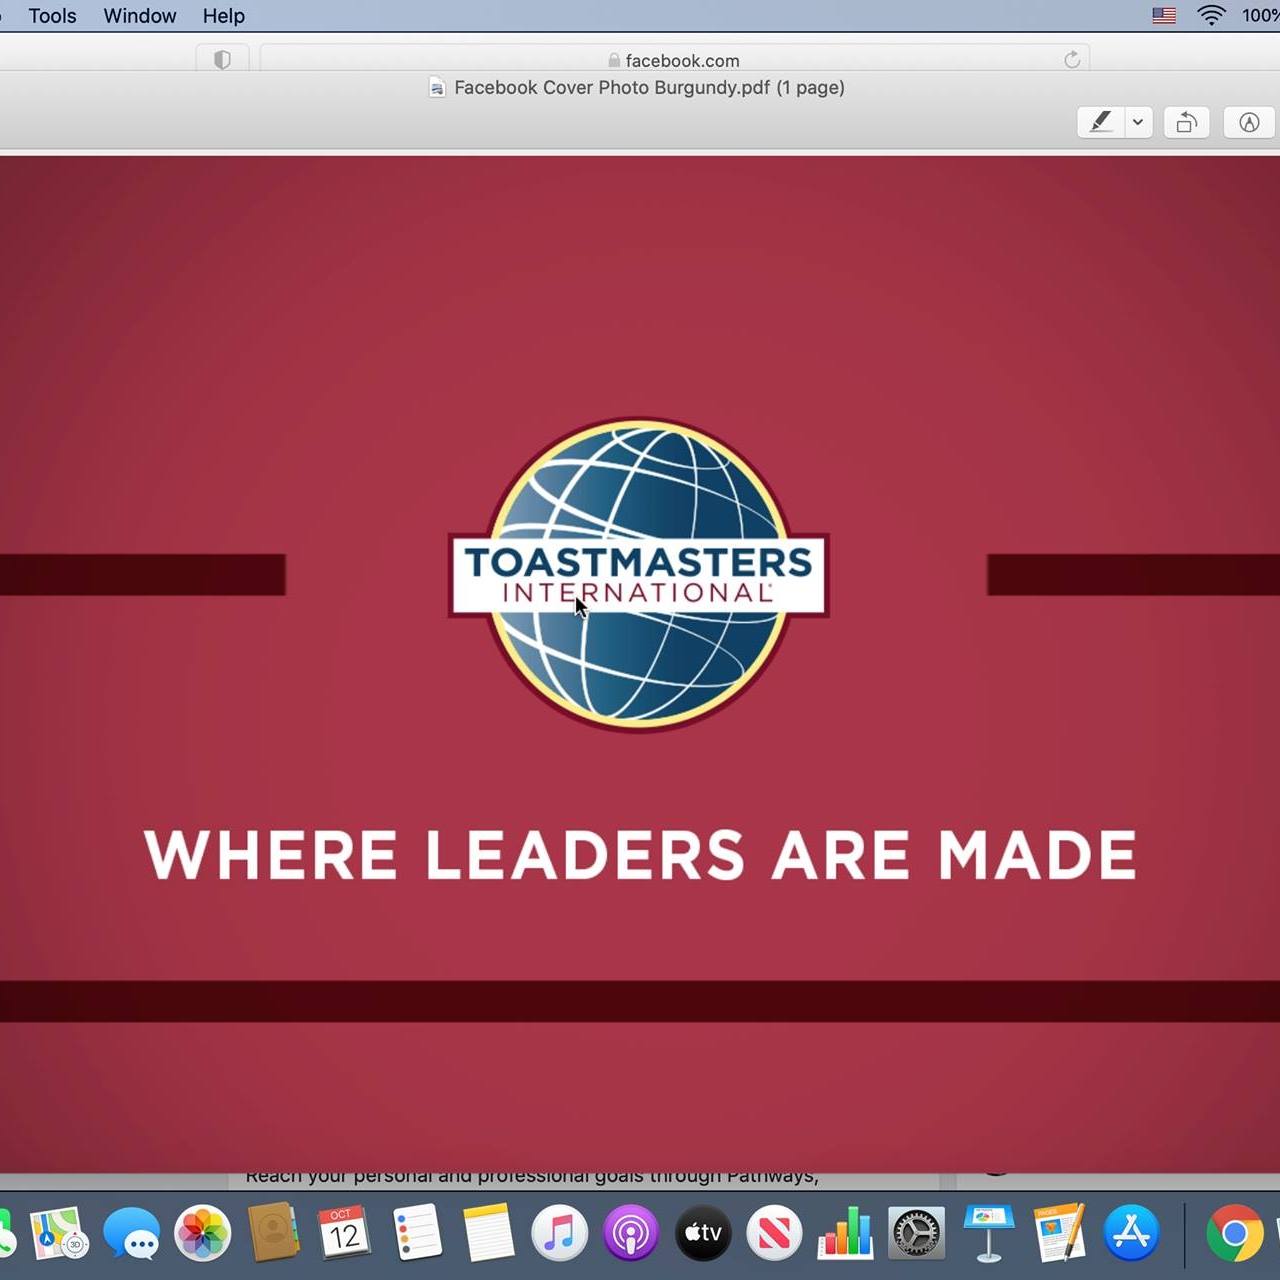Open Messages from the dock
1280x1280 pixels.
pos(131,1232)
